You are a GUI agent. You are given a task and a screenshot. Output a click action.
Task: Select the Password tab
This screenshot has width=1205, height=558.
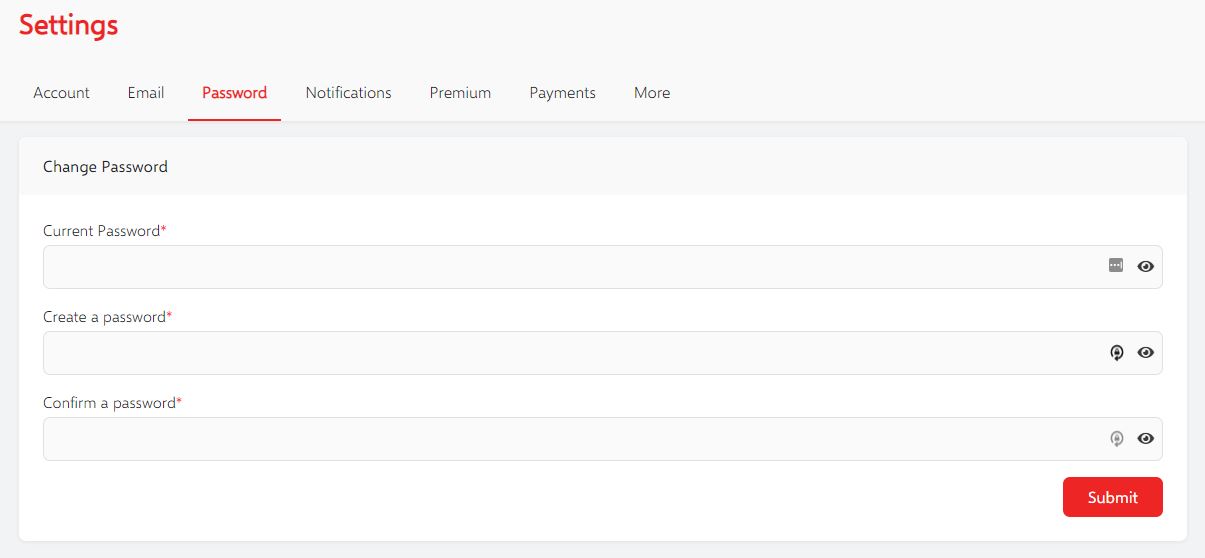point(234,93)
